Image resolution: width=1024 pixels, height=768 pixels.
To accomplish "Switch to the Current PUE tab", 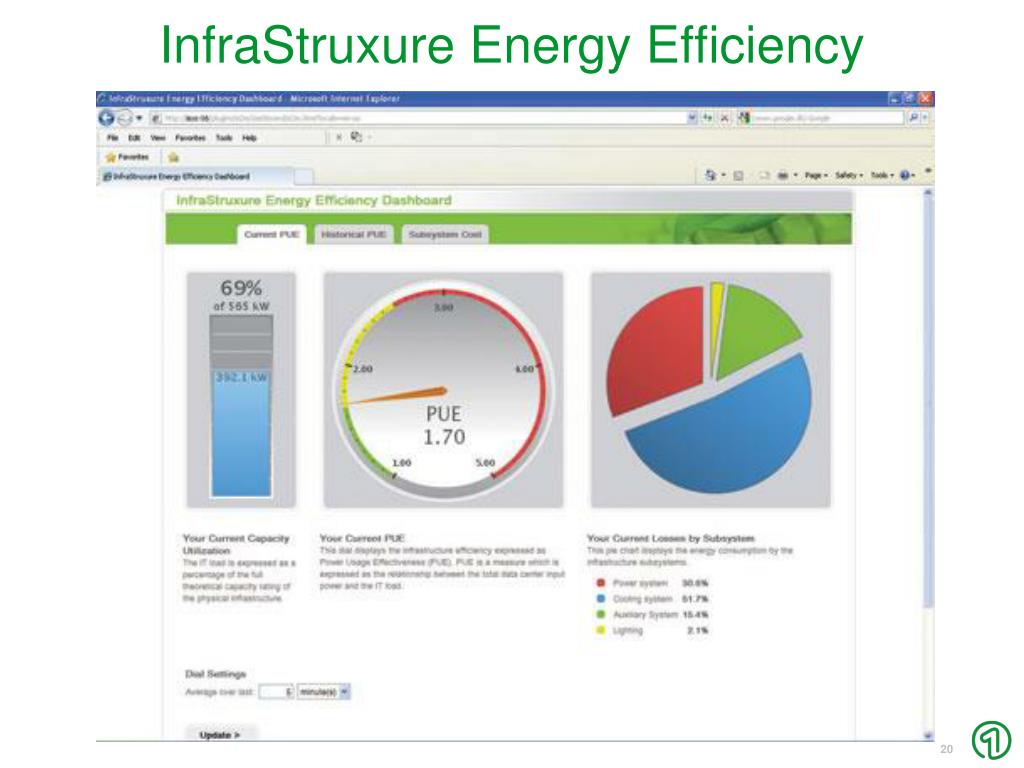I will 271,234.
